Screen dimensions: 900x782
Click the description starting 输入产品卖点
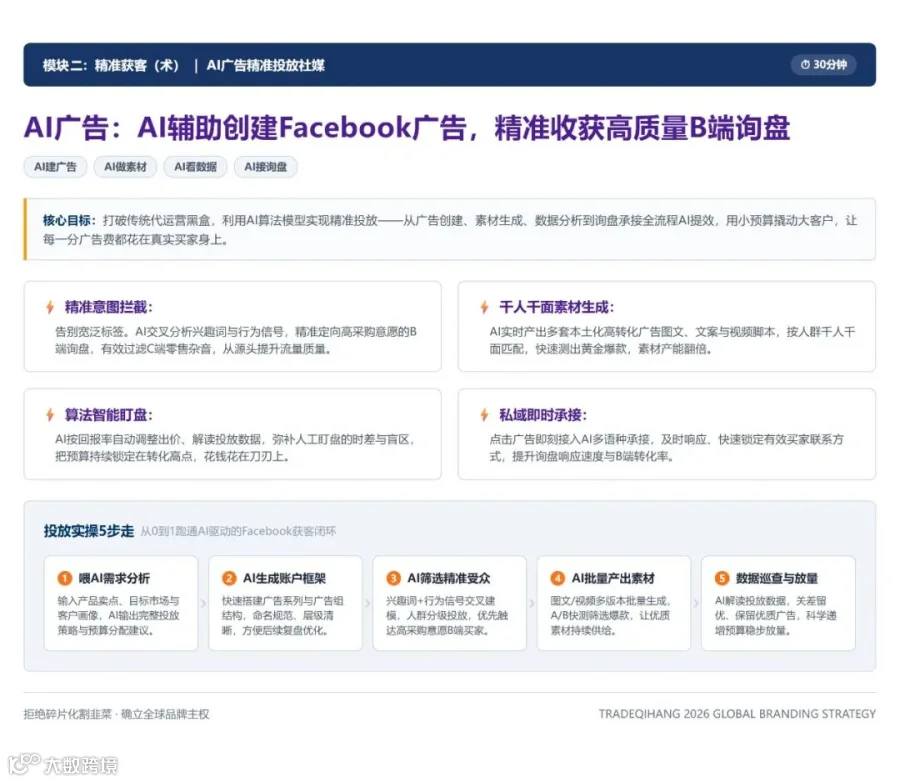click(x=119, y=615)
